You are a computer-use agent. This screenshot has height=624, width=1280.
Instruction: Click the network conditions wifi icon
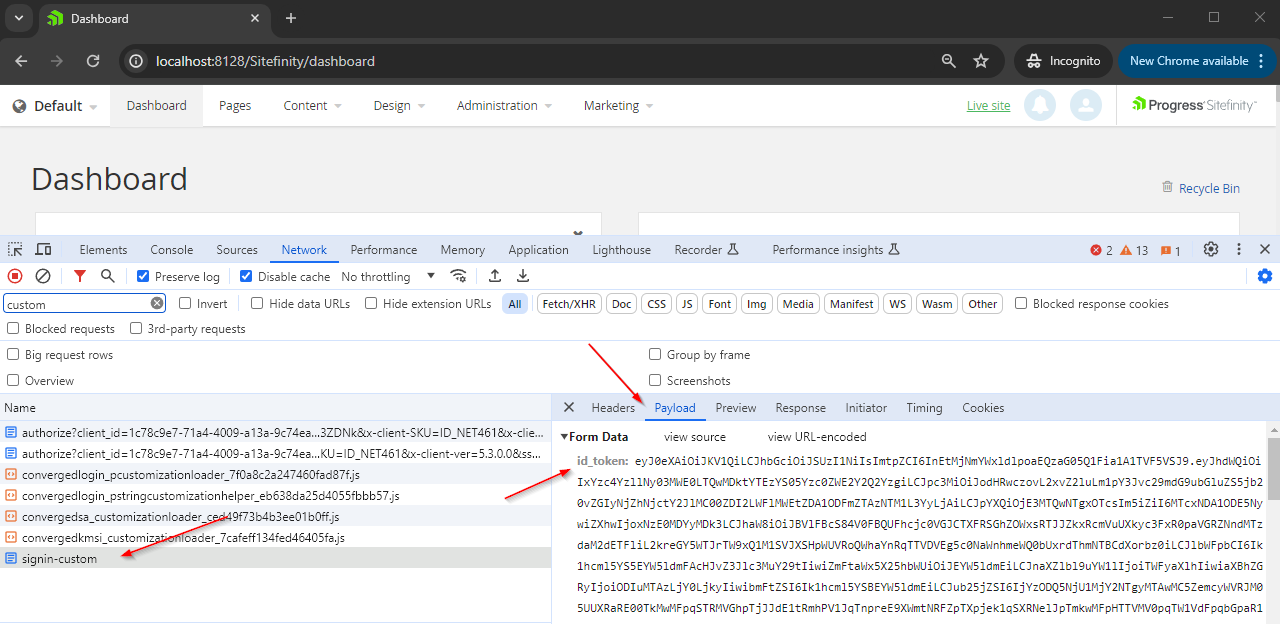(459, 276)
